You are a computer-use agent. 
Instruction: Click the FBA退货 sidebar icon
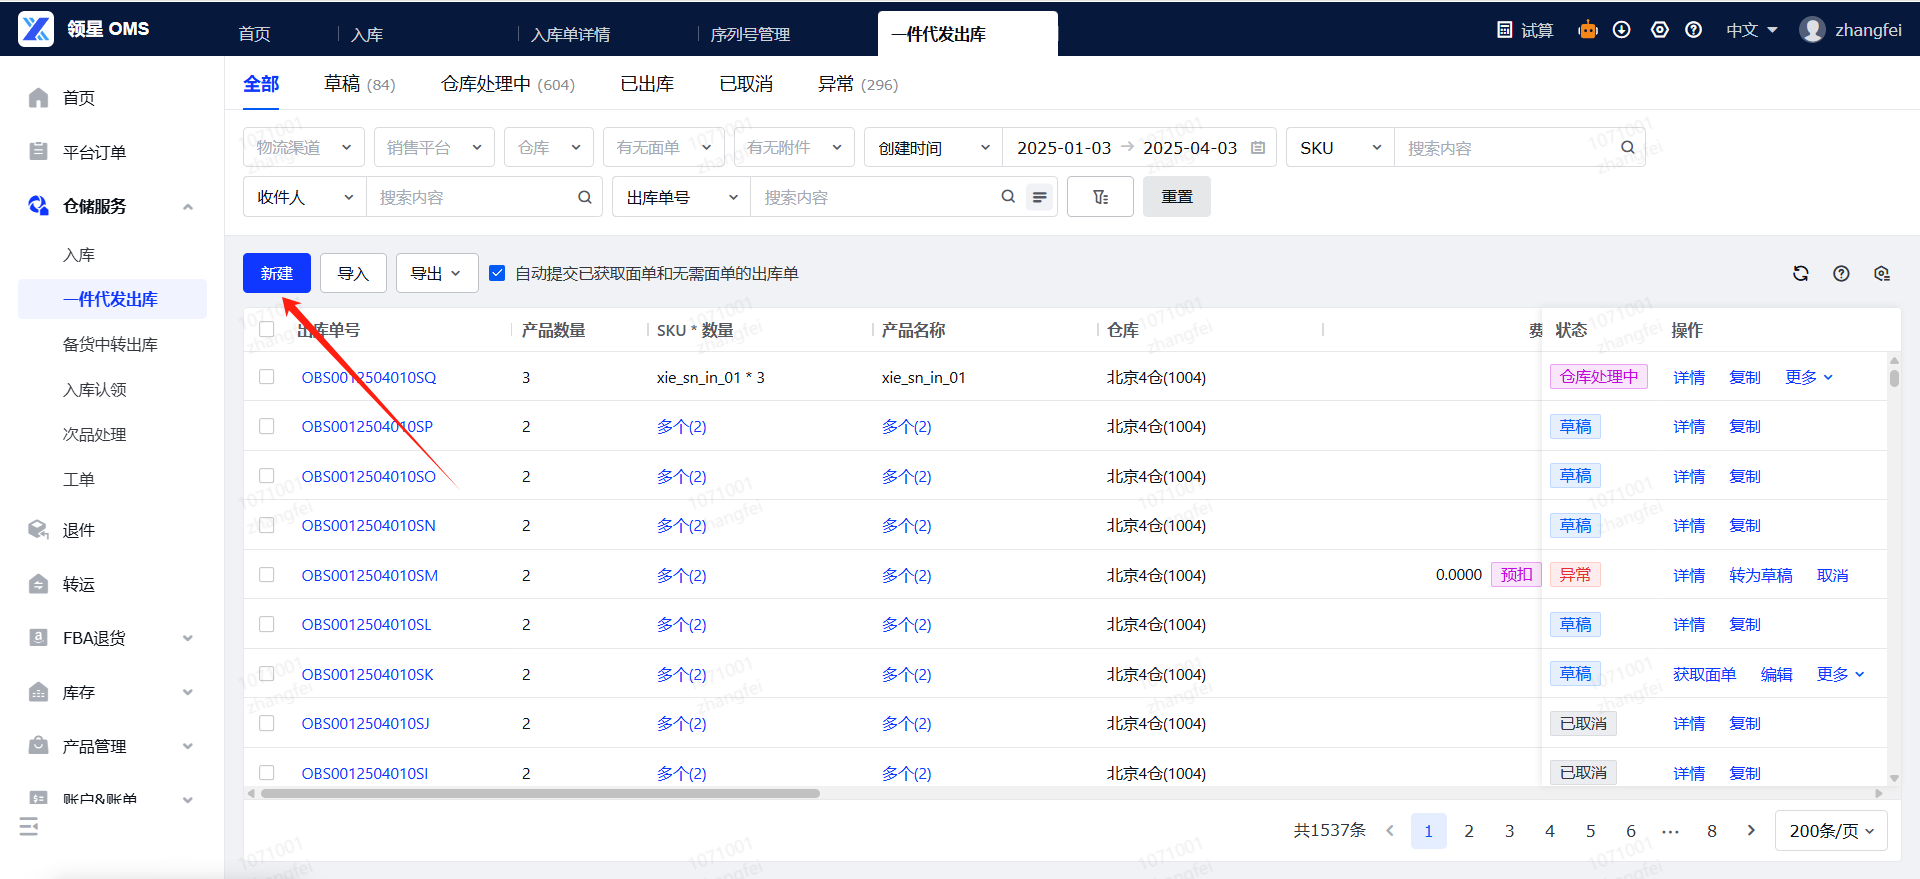[x=39, y=638]
